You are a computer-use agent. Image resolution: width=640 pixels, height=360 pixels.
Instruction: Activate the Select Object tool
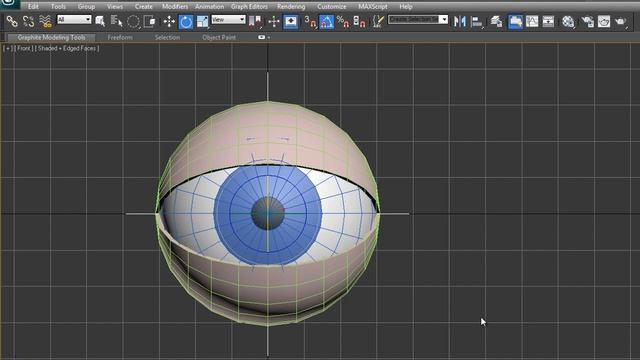pos(100,21)
